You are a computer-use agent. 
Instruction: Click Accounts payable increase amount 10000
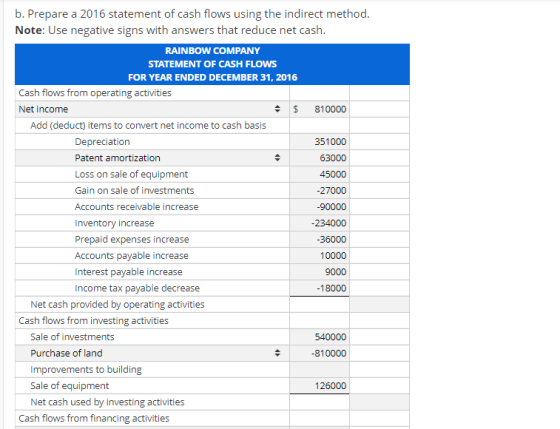319,256
